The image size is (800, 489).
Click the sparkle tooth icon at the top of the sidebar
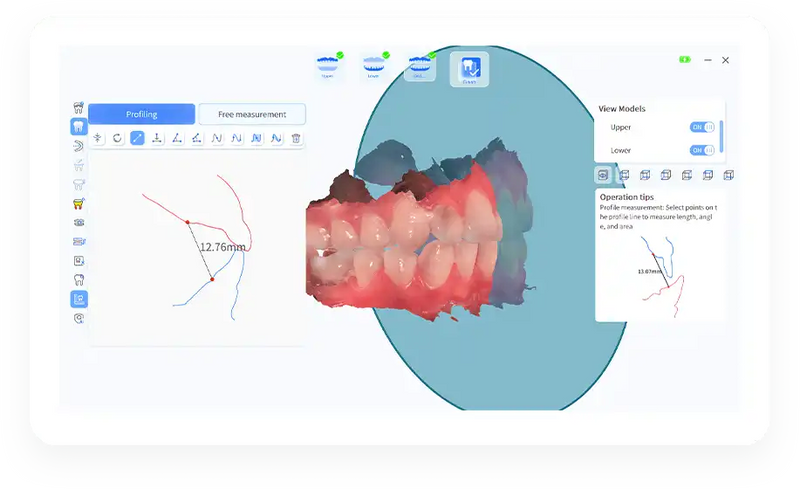tap(79, 107)
